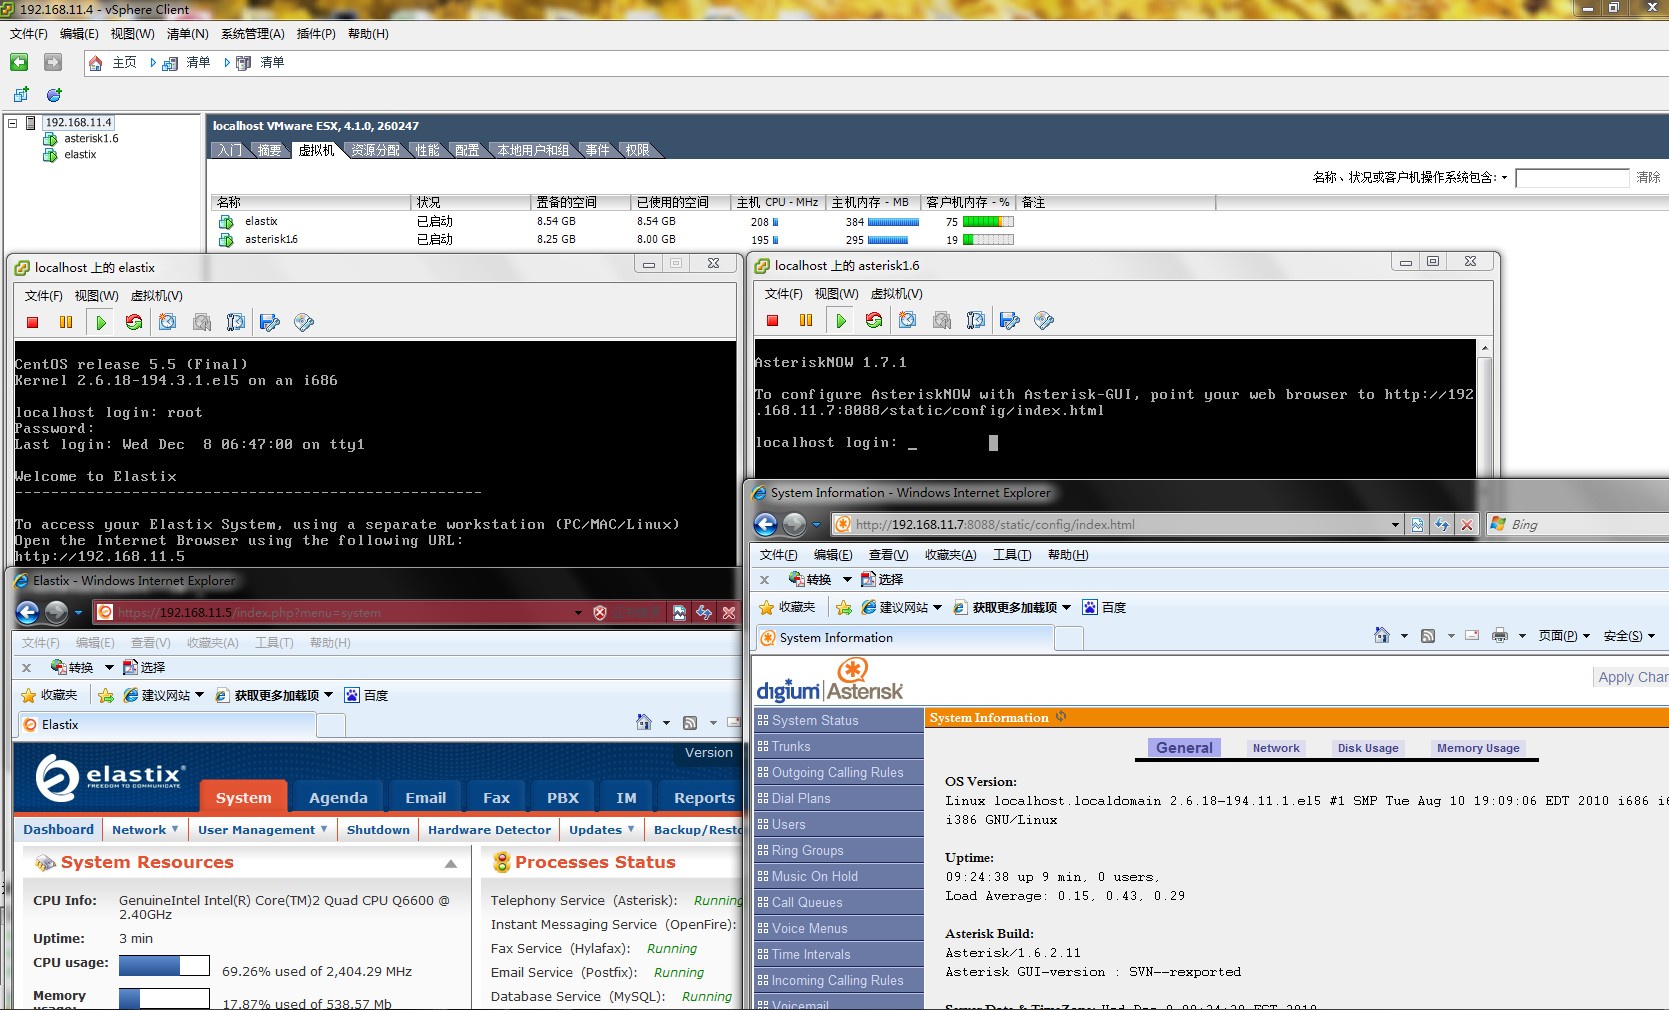Take snapshot in asterisk1.6 console toolbar
The image size is (1669, 1010).
[x=908, y=320]
